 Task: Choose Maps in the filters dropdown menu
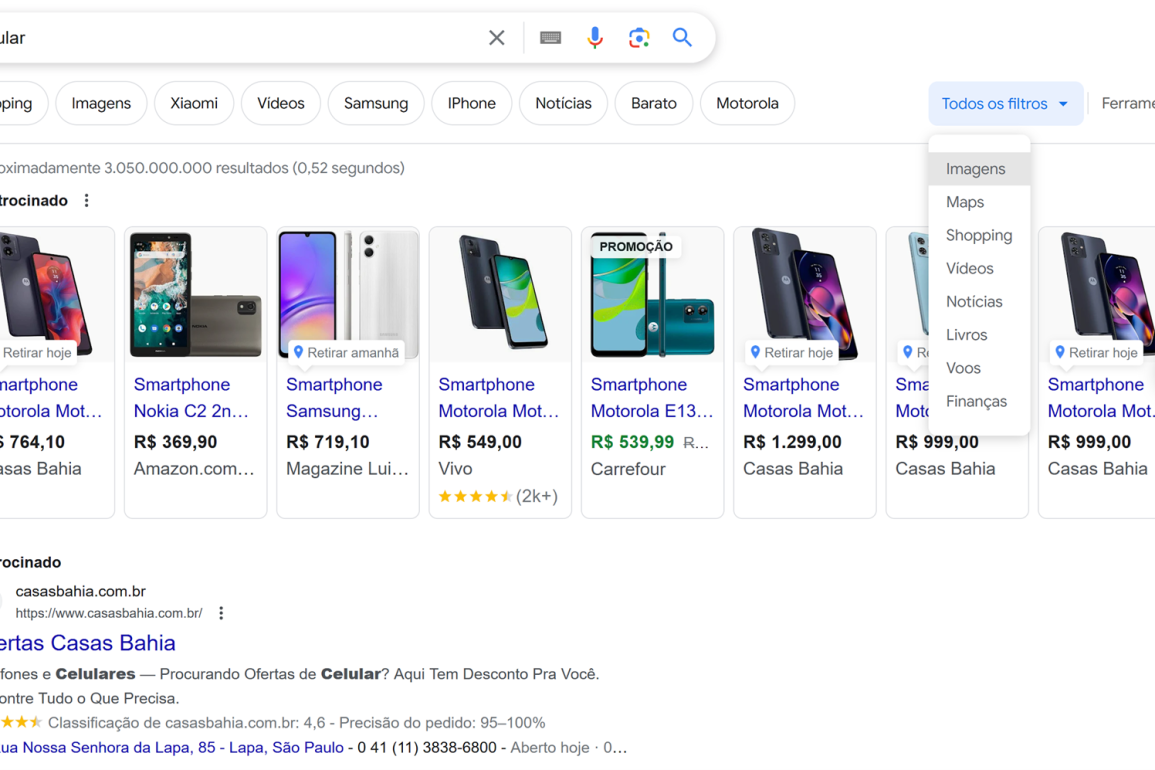tap(979, 202)
